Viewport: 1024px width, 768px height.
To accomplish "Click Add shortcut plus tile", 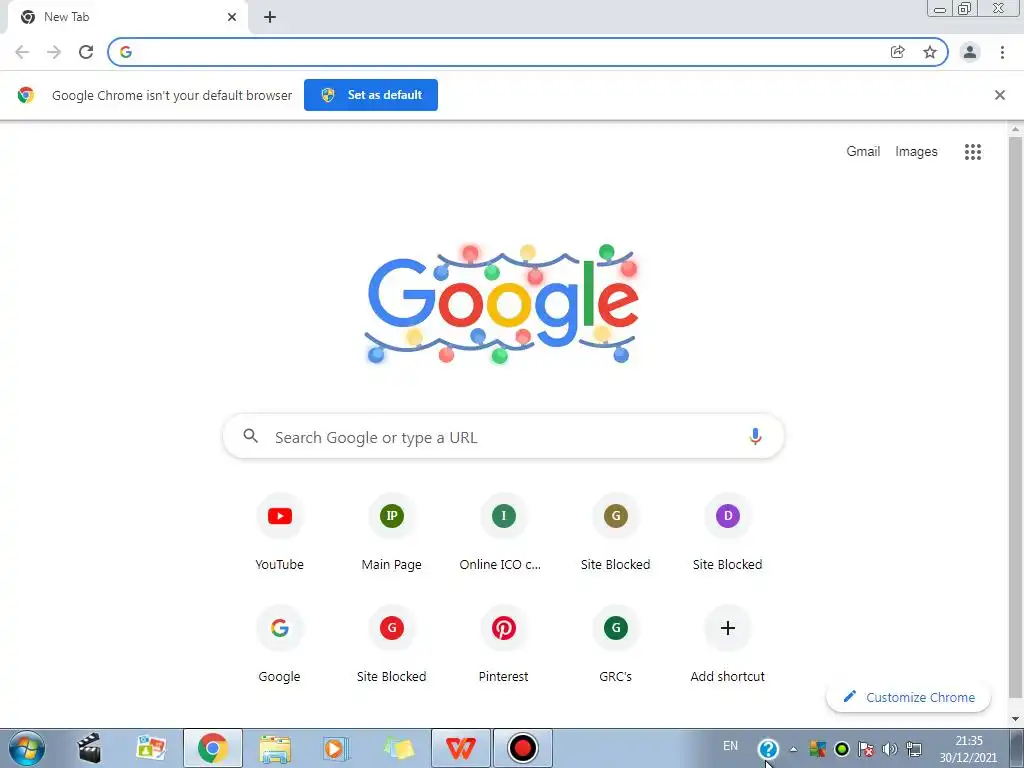I will pos(728,645).
